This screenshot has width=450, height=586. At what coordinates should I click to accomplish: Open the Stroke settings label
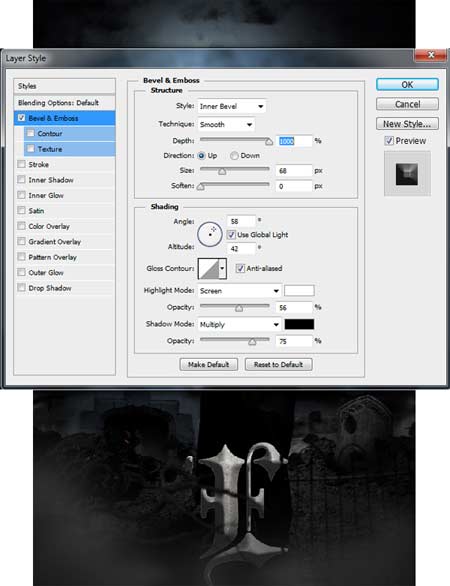pos(38,164)
